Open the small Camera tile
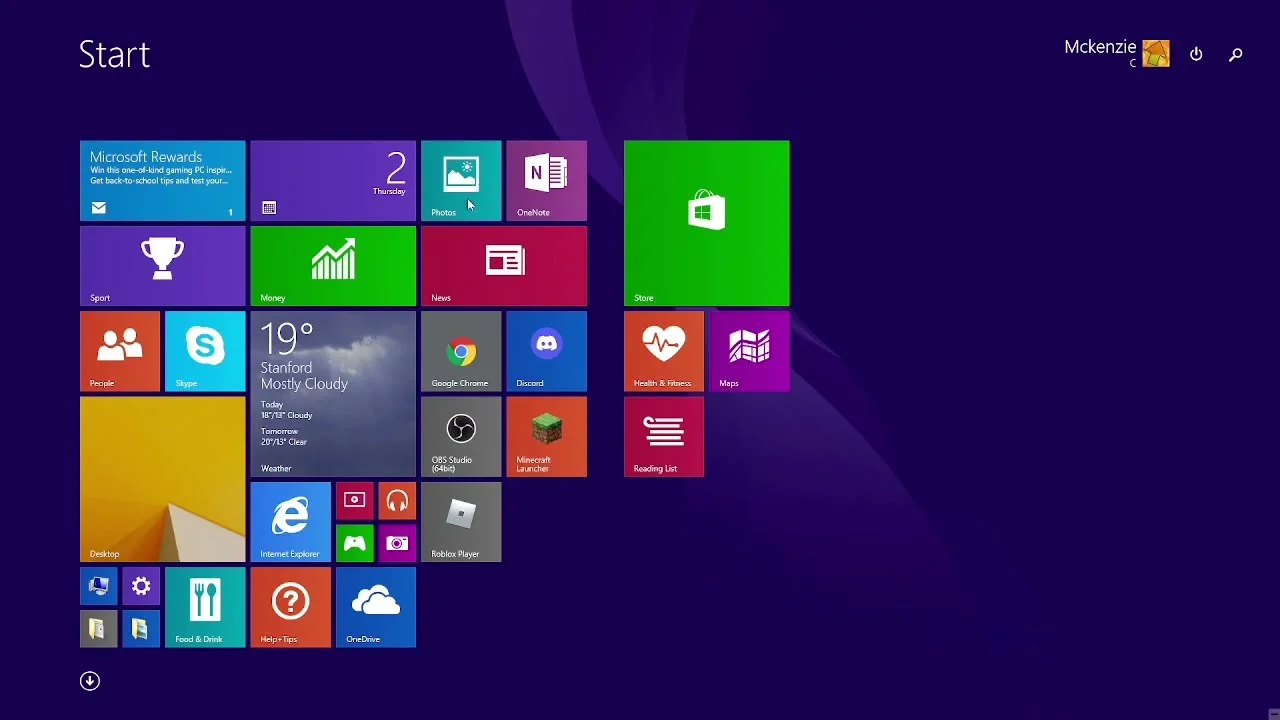1280x720 pixels. point(397,543)
